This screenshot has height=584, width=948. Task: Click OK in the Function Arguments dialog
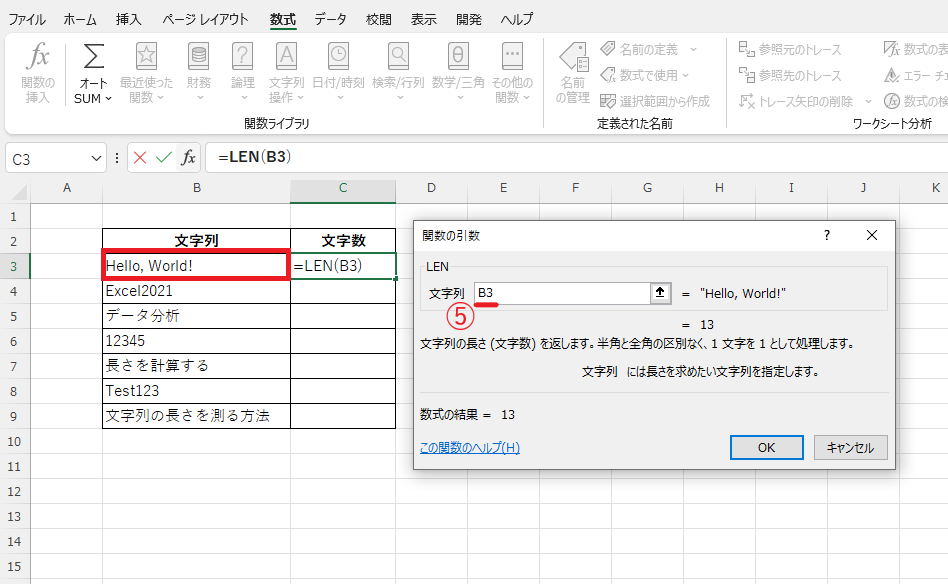[x=767, y=447]
